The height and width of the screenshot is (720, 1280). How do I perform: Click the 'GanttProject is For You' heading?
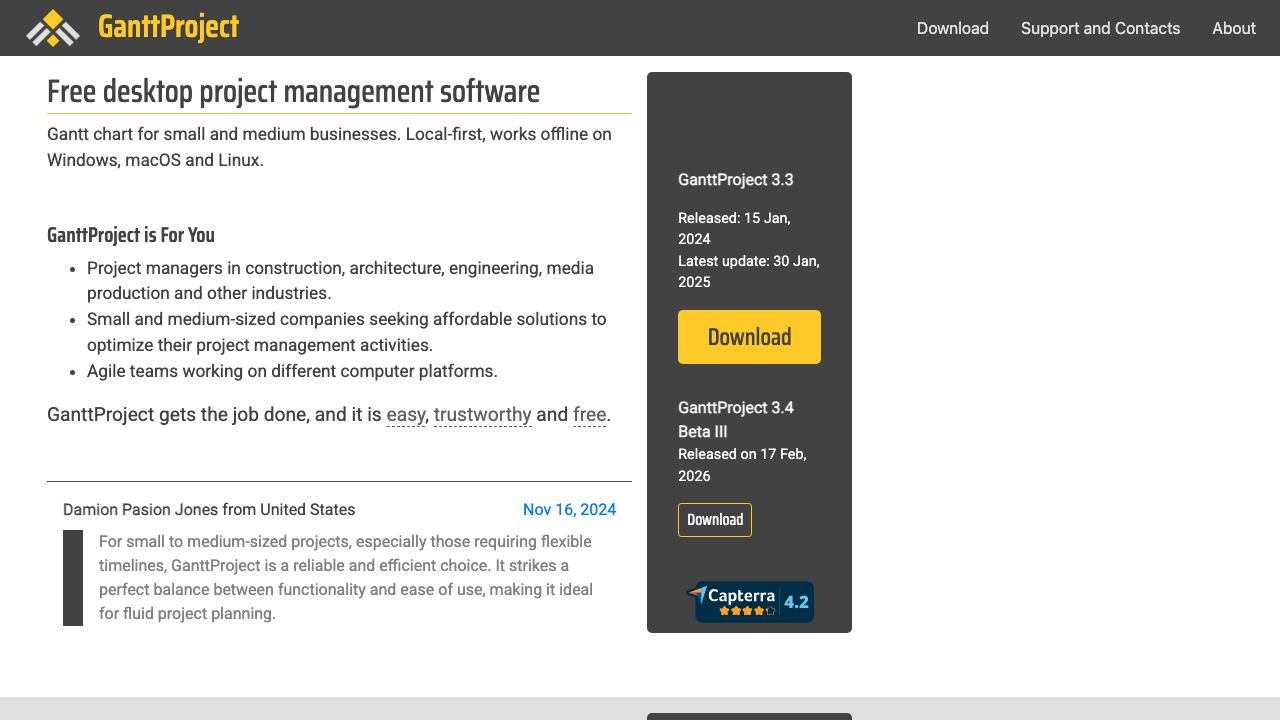(x=131, y=235)
